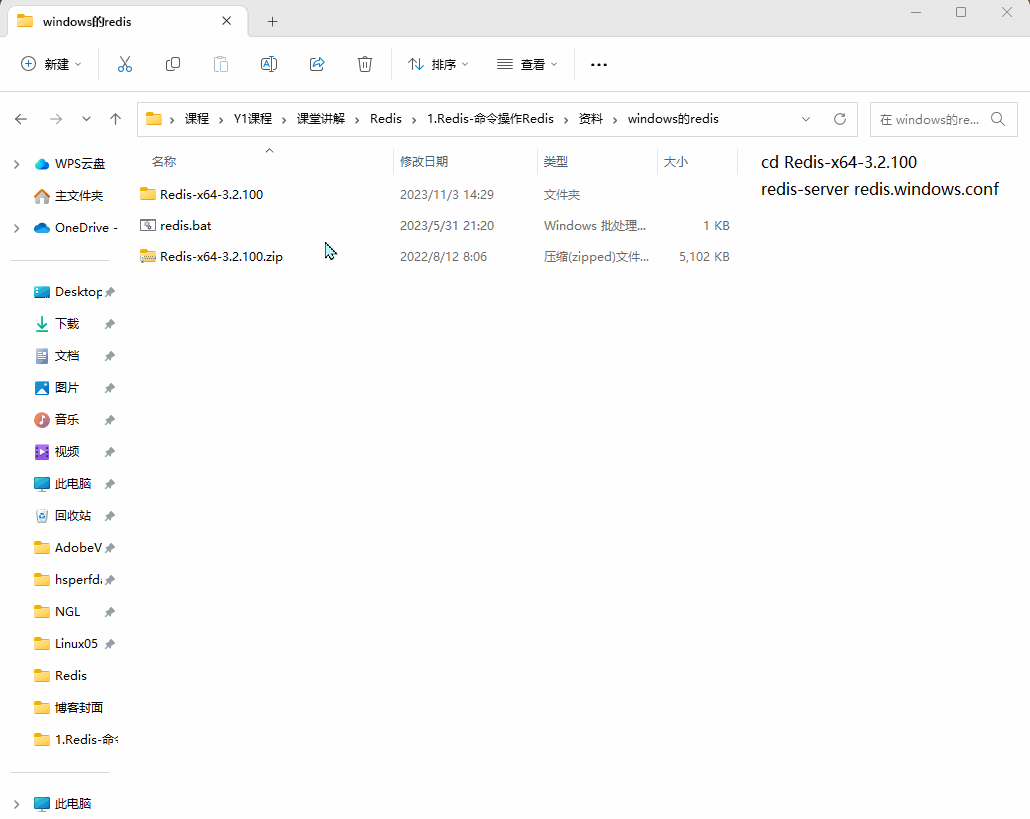Expand WPS云盘 tree node
Image resolution: width=1030 pixels, height=819 pixels.
click(16, 164)
